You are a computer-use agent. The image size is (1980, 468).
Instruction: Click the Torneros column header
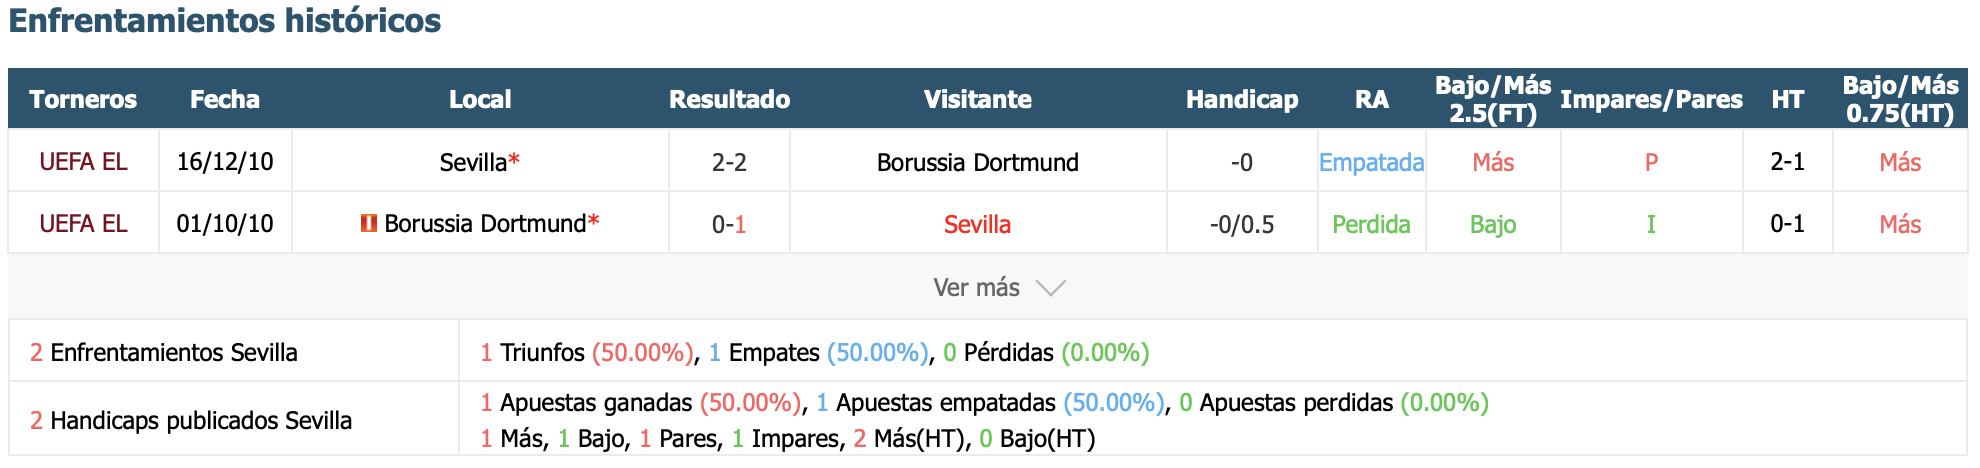[83, 99]
